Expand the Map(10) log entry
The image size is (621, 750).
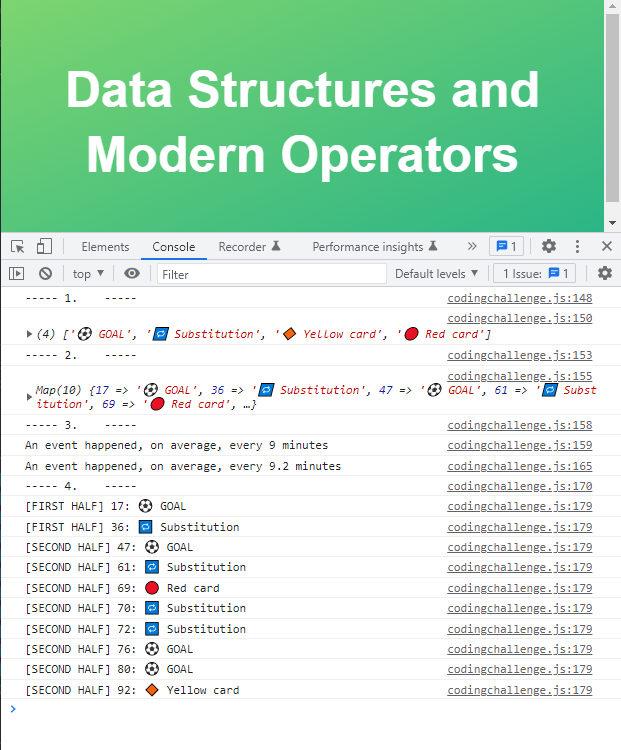click(29, 397)
